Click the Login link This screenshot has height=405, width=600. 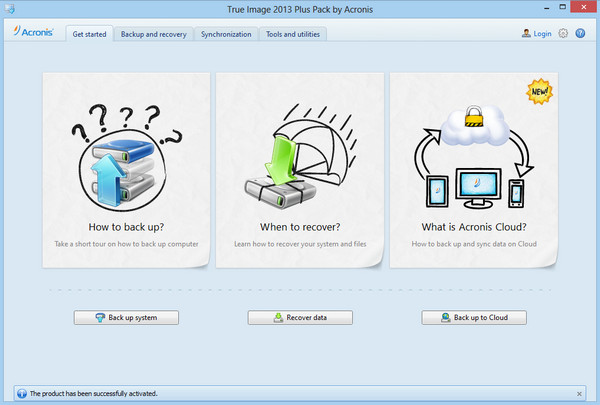click(537, 33)
